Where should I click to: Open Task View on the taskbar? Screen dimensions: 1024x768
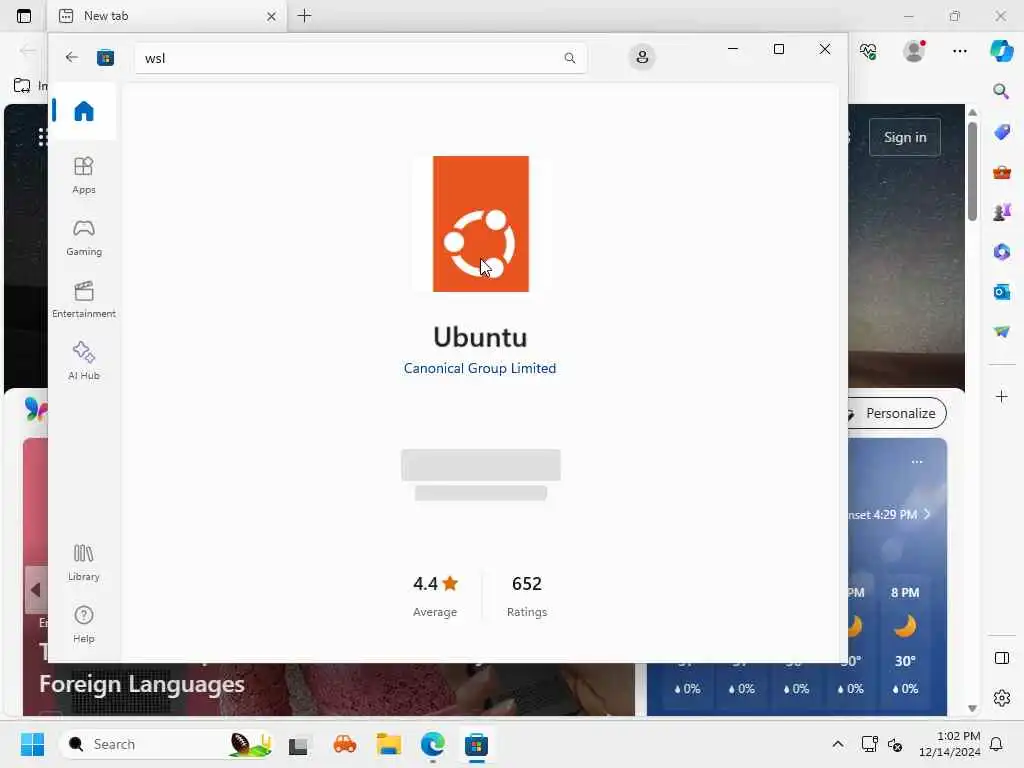[x=298, y=744]
